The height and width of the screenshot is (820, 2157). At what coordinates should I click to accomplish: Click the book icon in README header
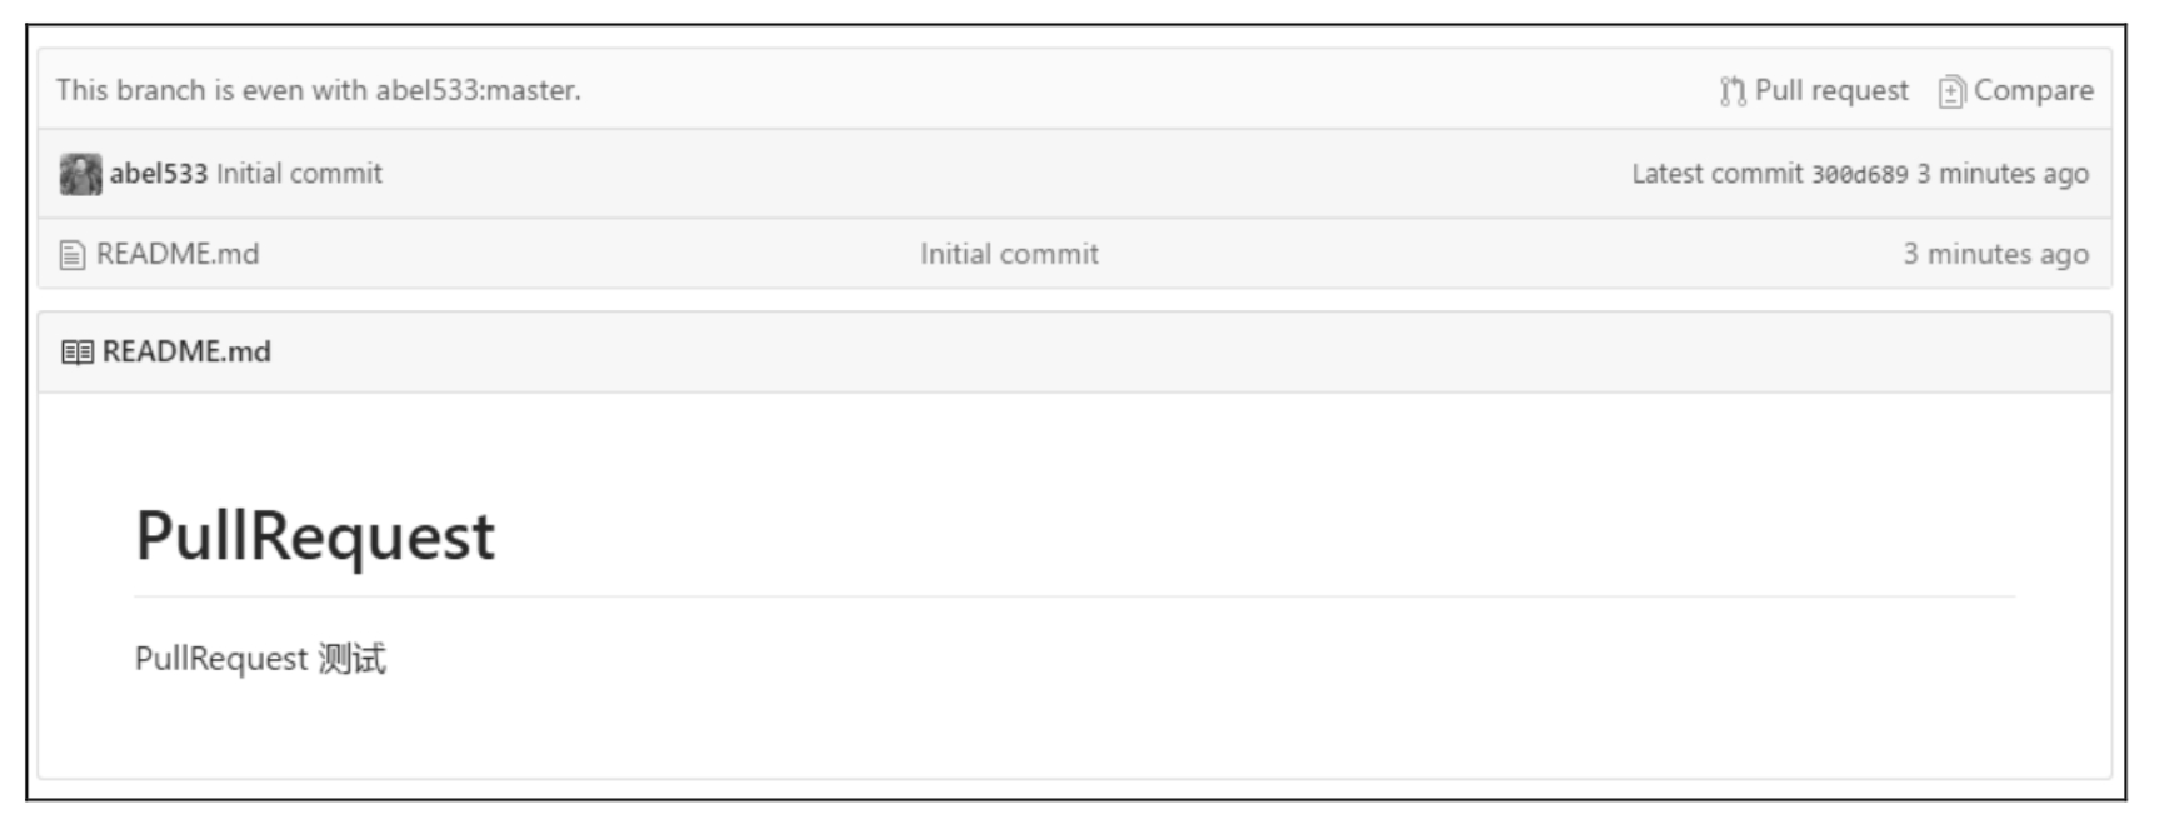click(77, 352)
